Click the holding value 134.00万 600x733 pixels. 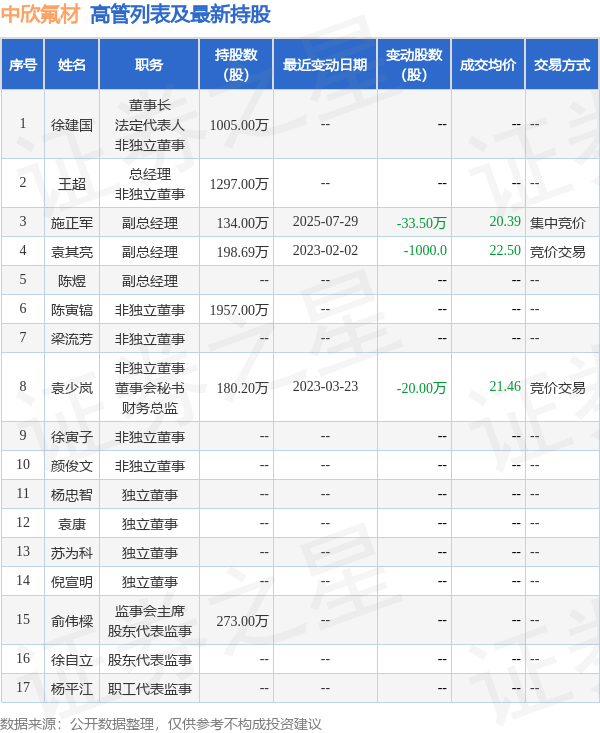pos(242,223)
